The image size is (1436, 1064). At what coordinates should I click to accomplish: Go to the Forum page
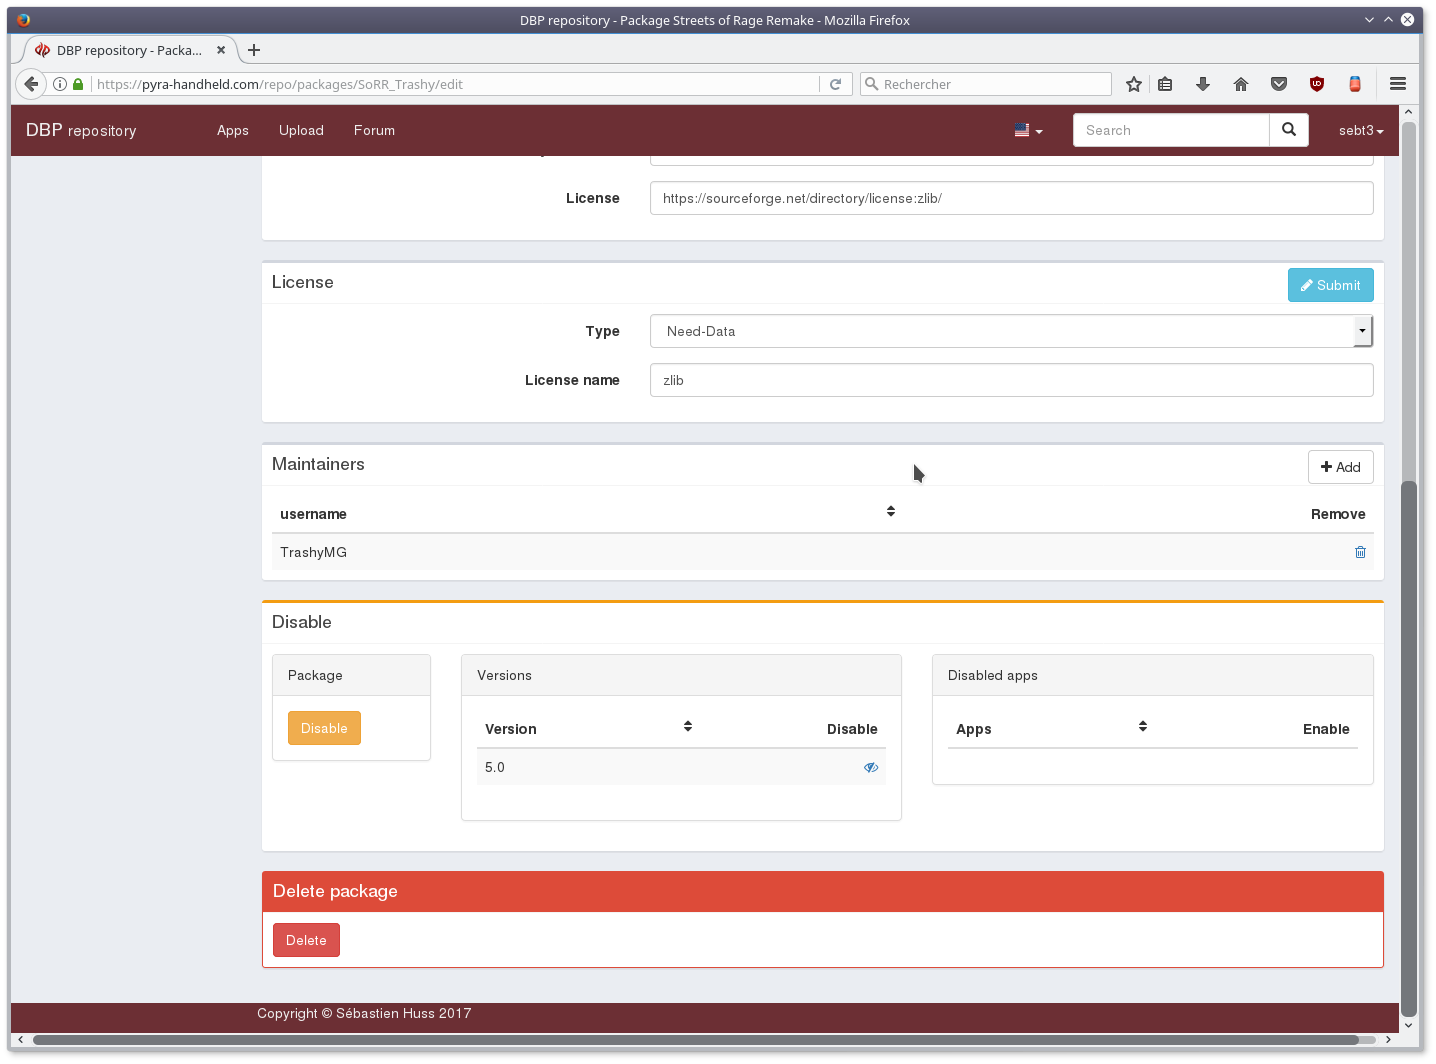pyautogui.click(x=374, y=131)
